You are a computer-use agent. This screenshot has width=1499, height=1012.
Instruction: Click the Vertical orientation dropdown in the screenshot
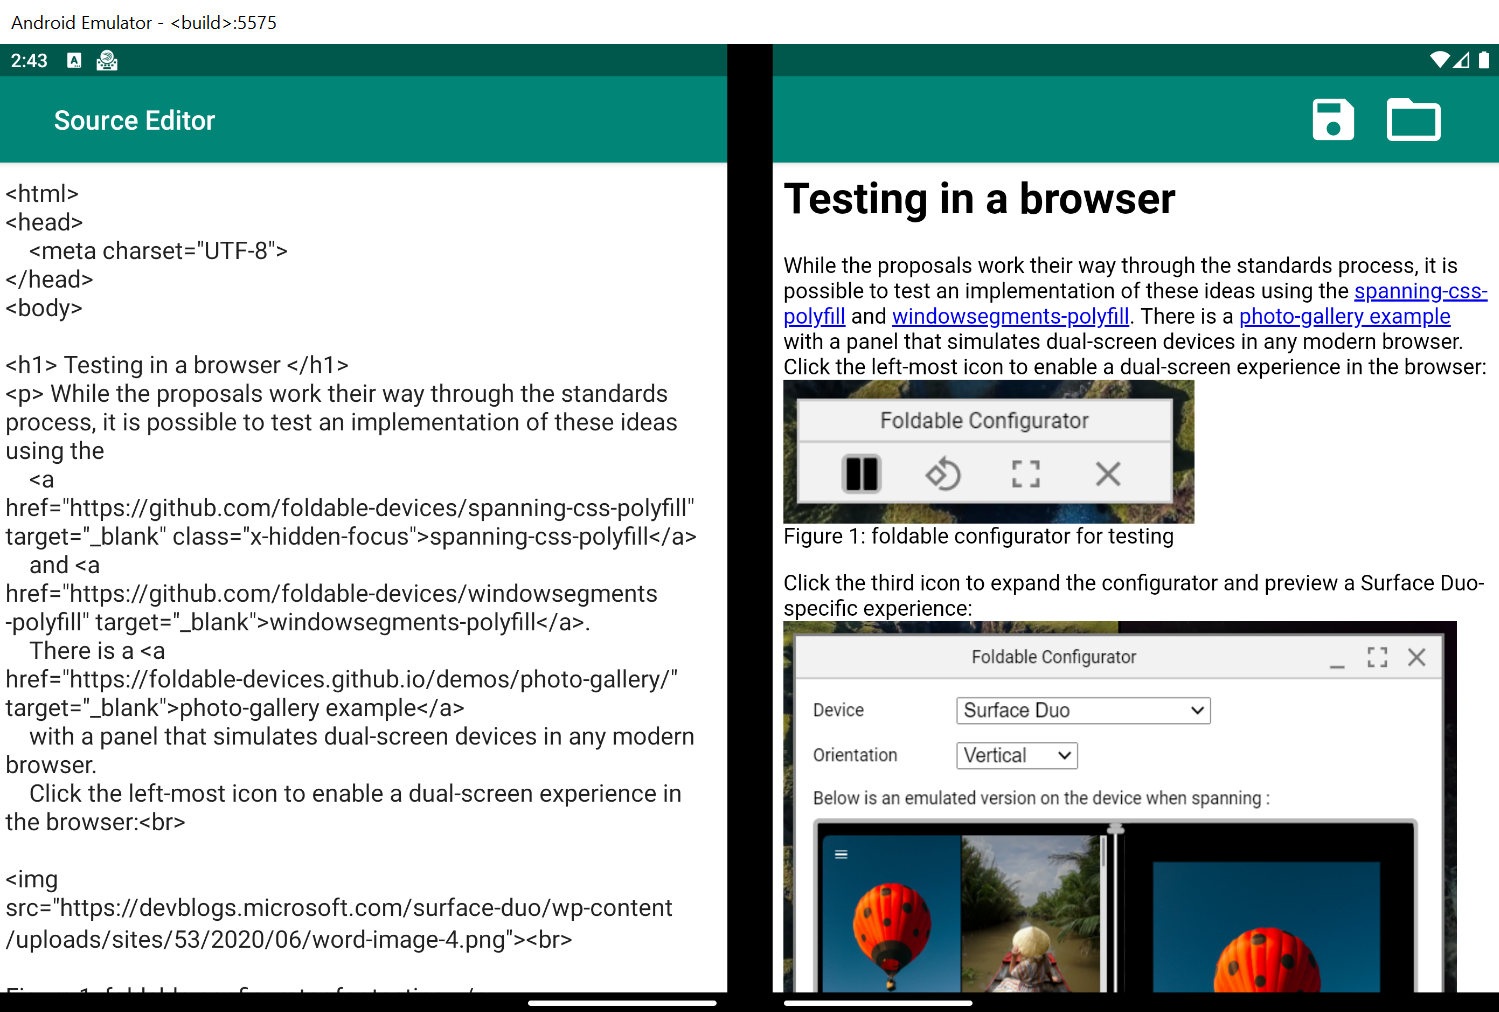pyautogui.click(x=1017, y=755)
